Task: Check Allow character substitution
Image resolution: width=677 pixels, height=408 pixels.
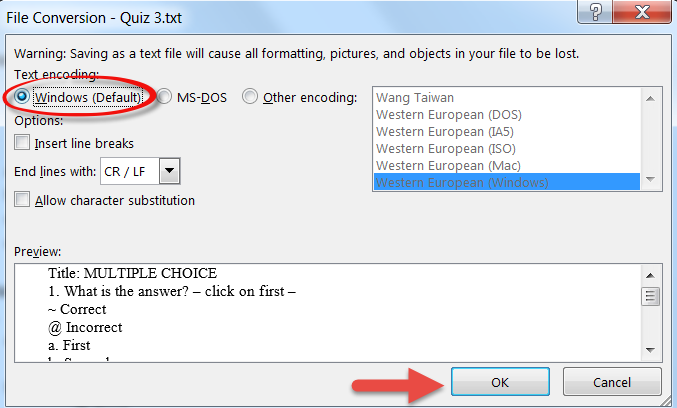Action: 22,200
